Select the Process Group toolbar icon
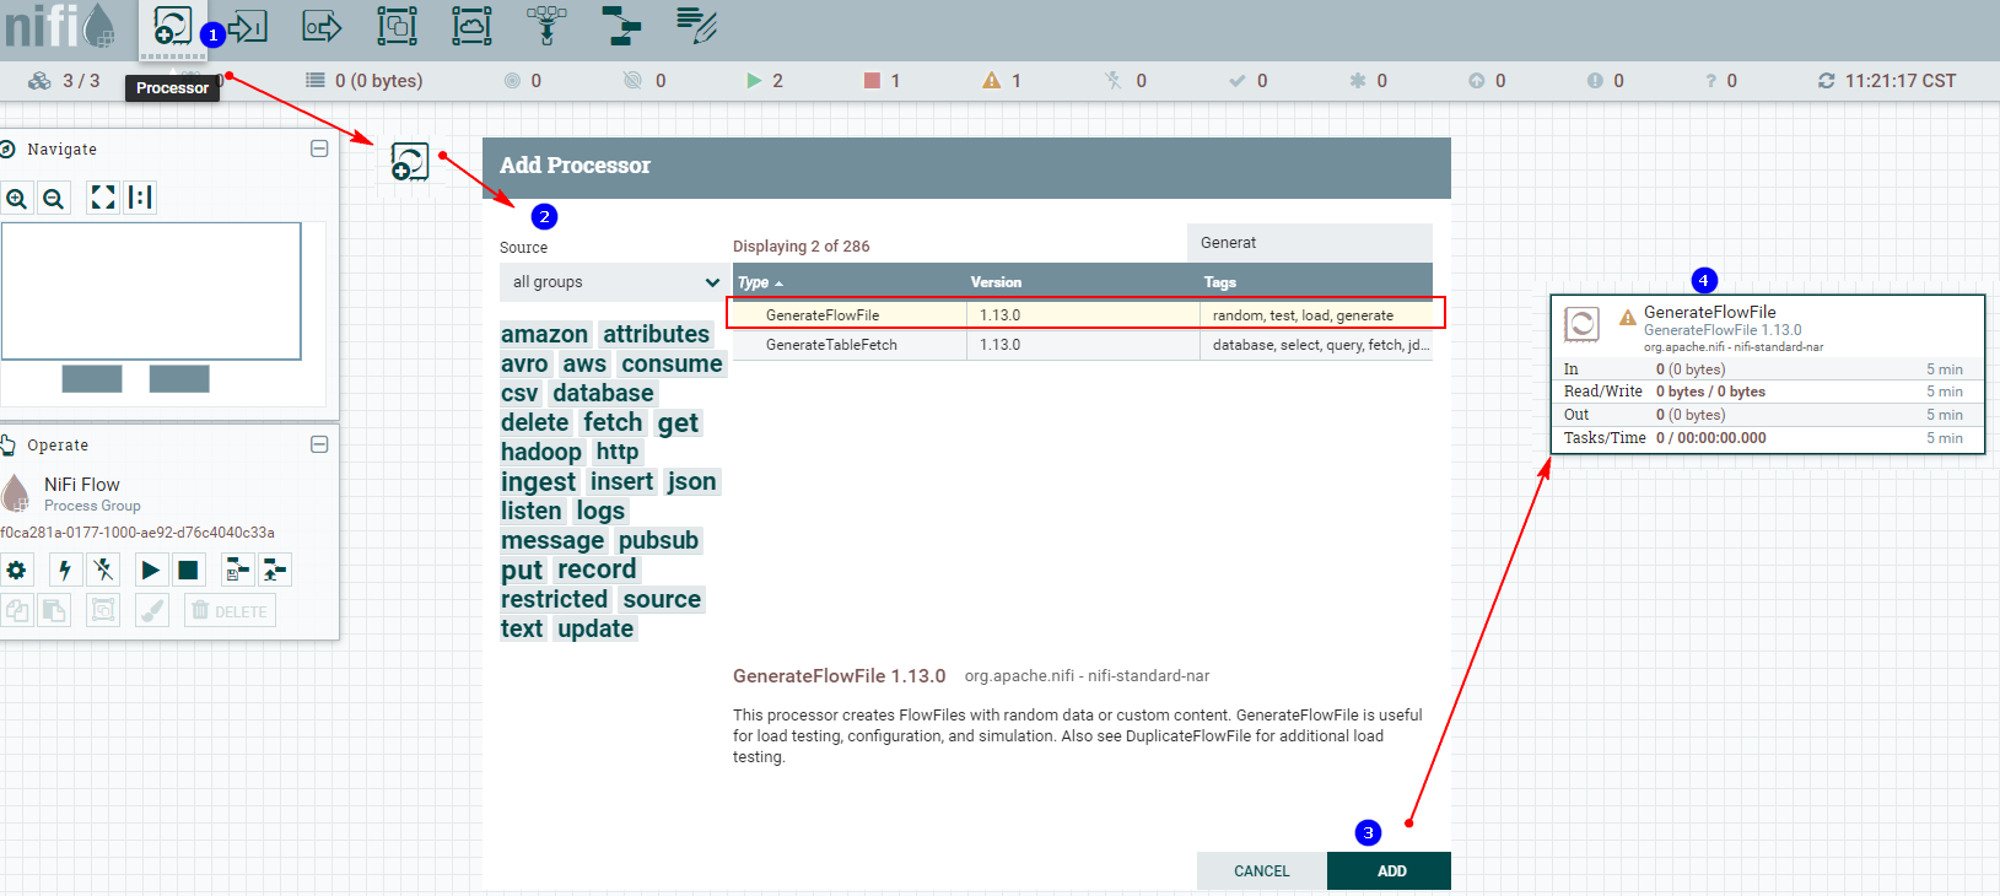This screenshot has width=2000, height=896. (x=397, y=27)
